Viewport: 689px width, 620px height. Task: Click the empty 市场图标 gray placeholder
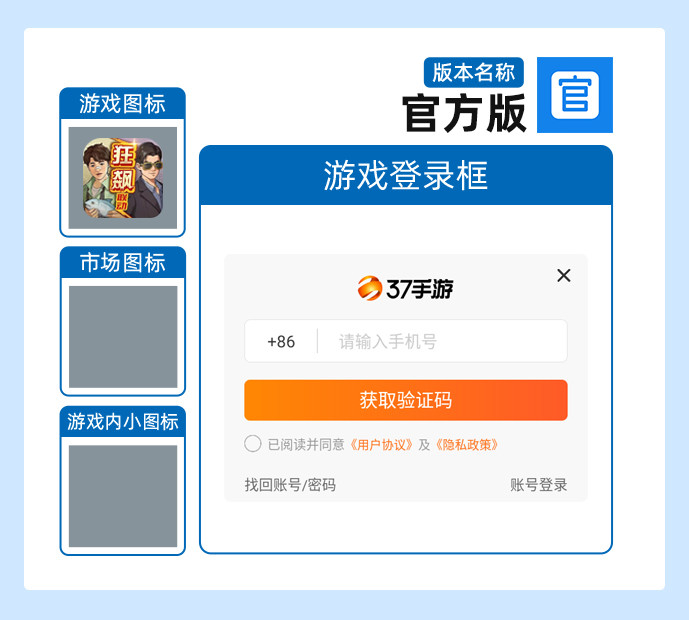(123, 337)
